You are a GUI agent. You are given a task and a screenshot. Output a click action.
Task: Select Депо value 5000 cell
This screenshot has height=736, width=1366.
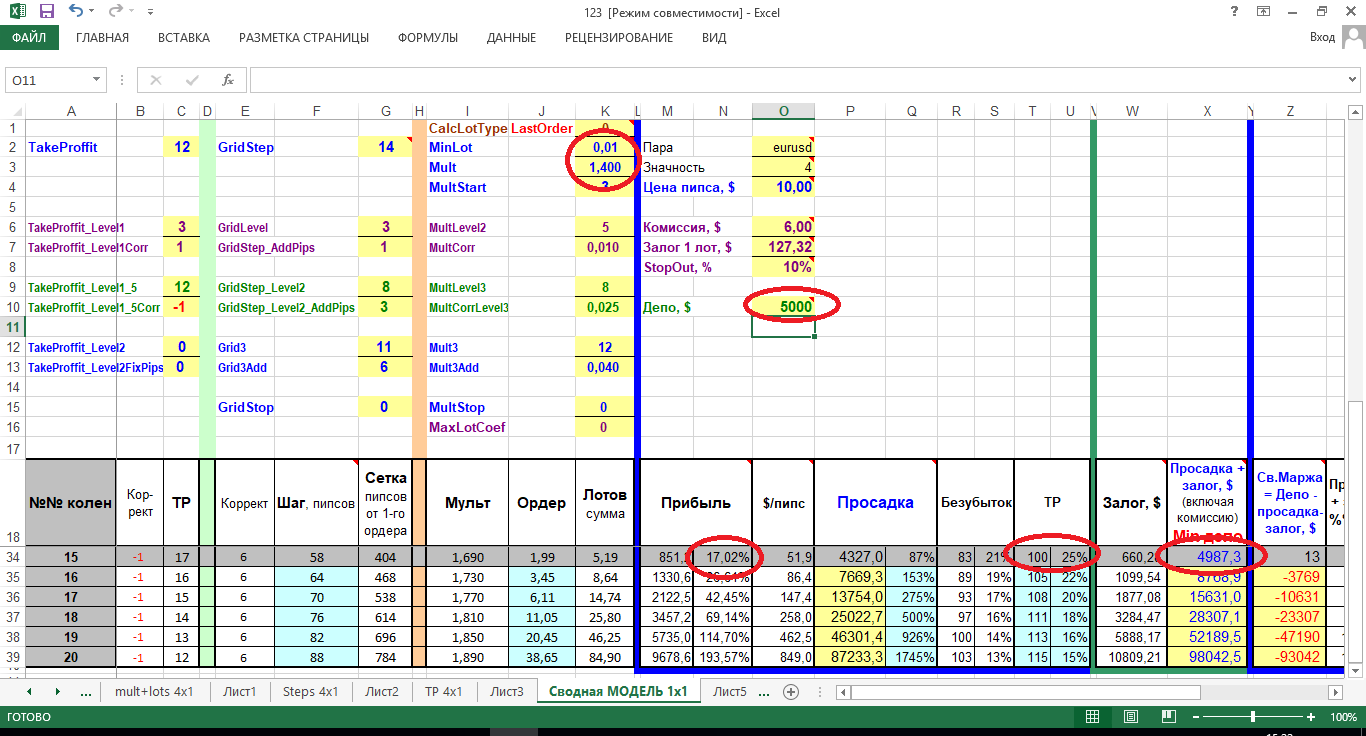pos(783,307)
